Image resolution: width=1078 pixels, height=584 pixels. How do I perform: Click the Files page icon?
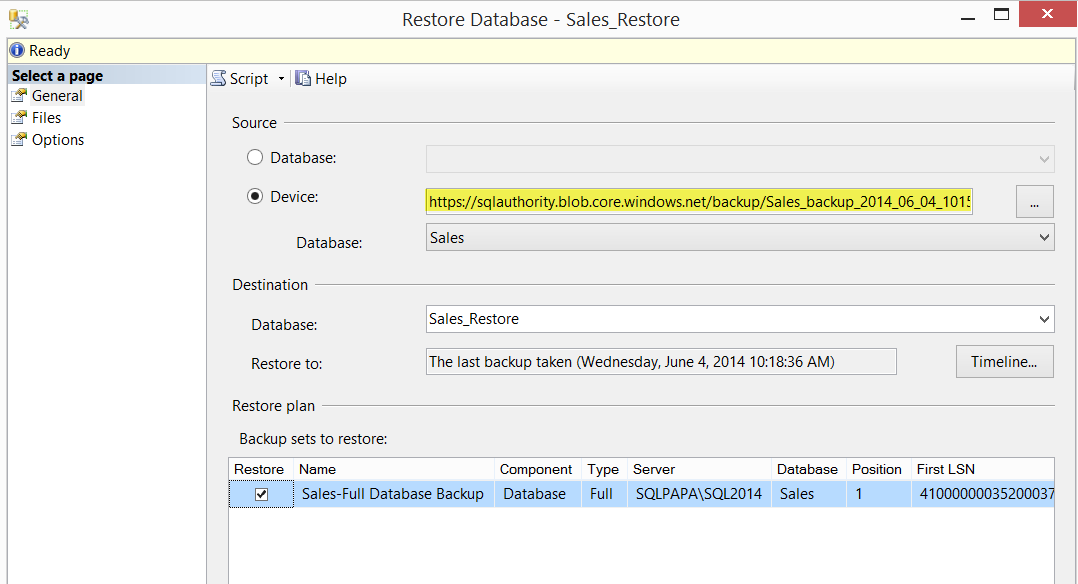click(x=19, y=118)
